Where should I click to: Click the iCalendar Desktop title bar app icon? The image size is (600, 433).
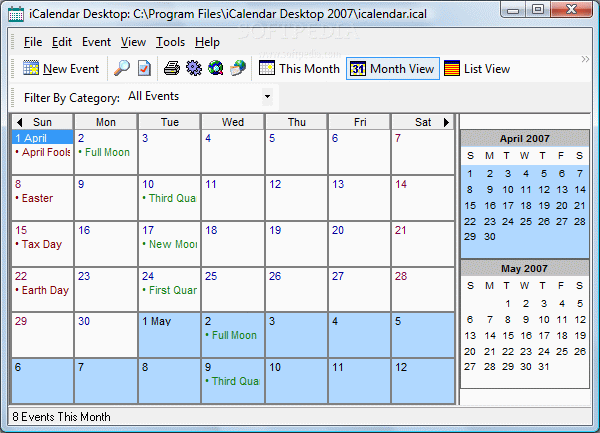[16, 14]
